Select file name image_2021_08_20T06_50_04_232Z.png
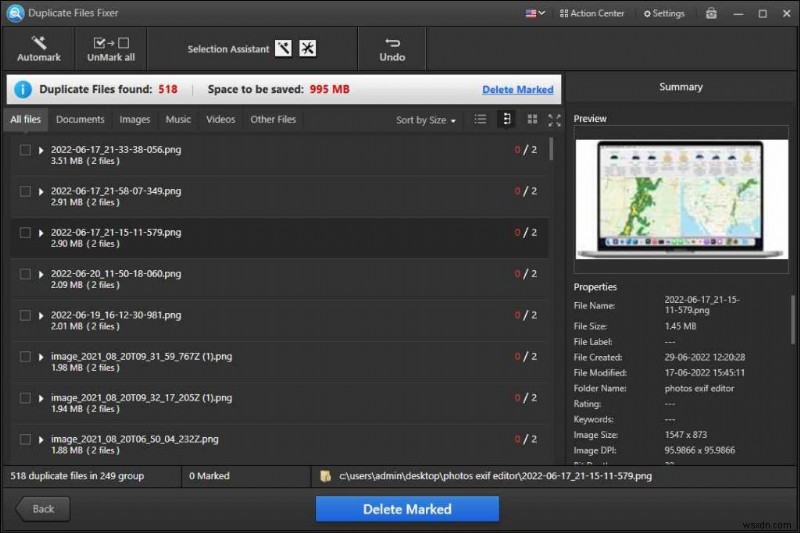Screen dimensions: 800x533 click(135, 439)
